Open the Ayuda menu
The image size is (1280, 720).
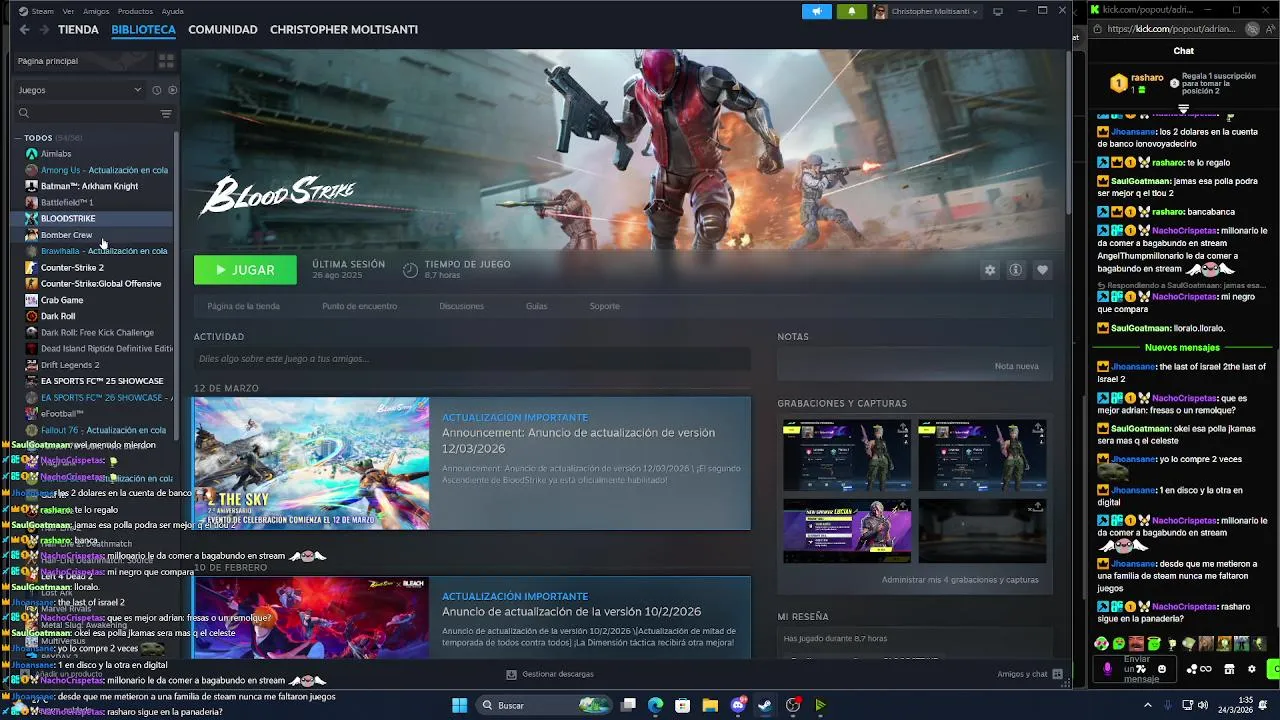tap(172, 11)
